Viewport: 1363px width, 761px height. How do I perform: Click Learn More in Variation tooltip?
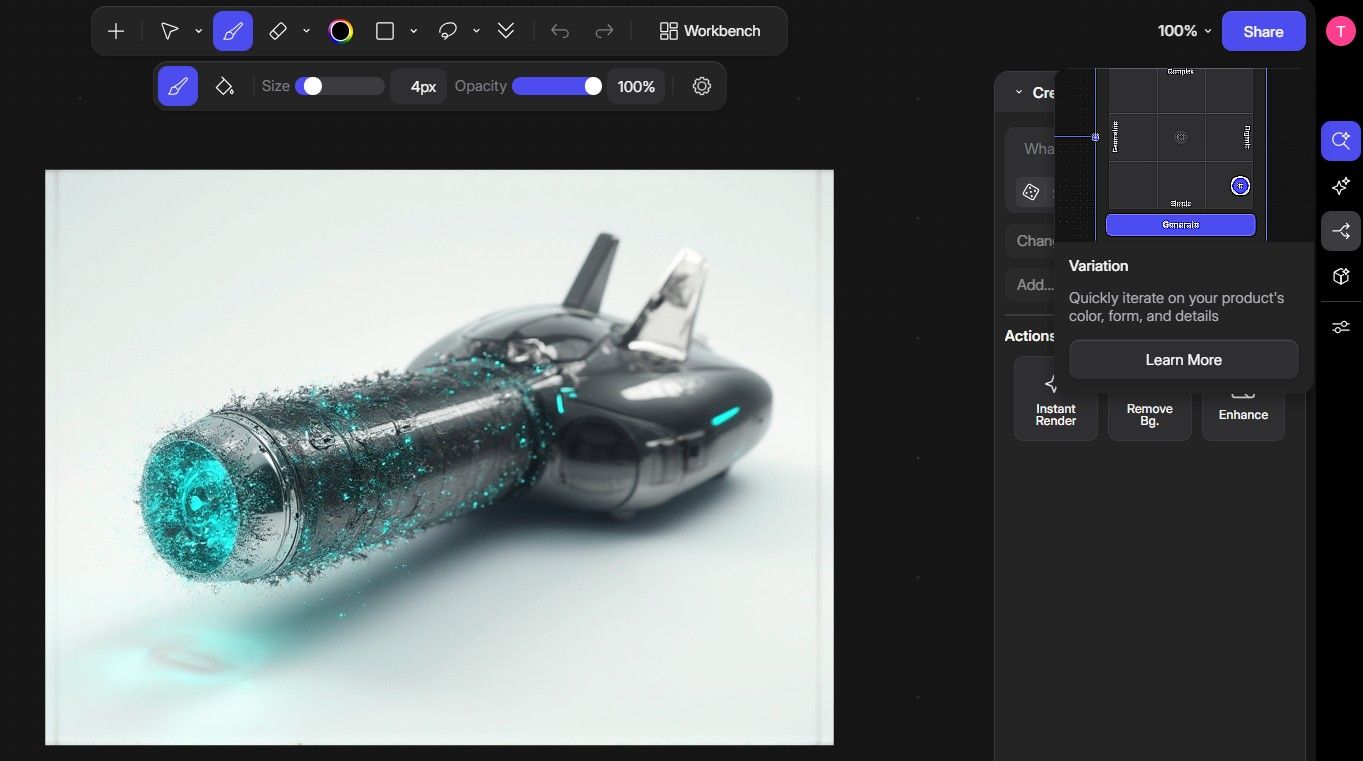click(x=1183, y=360)
